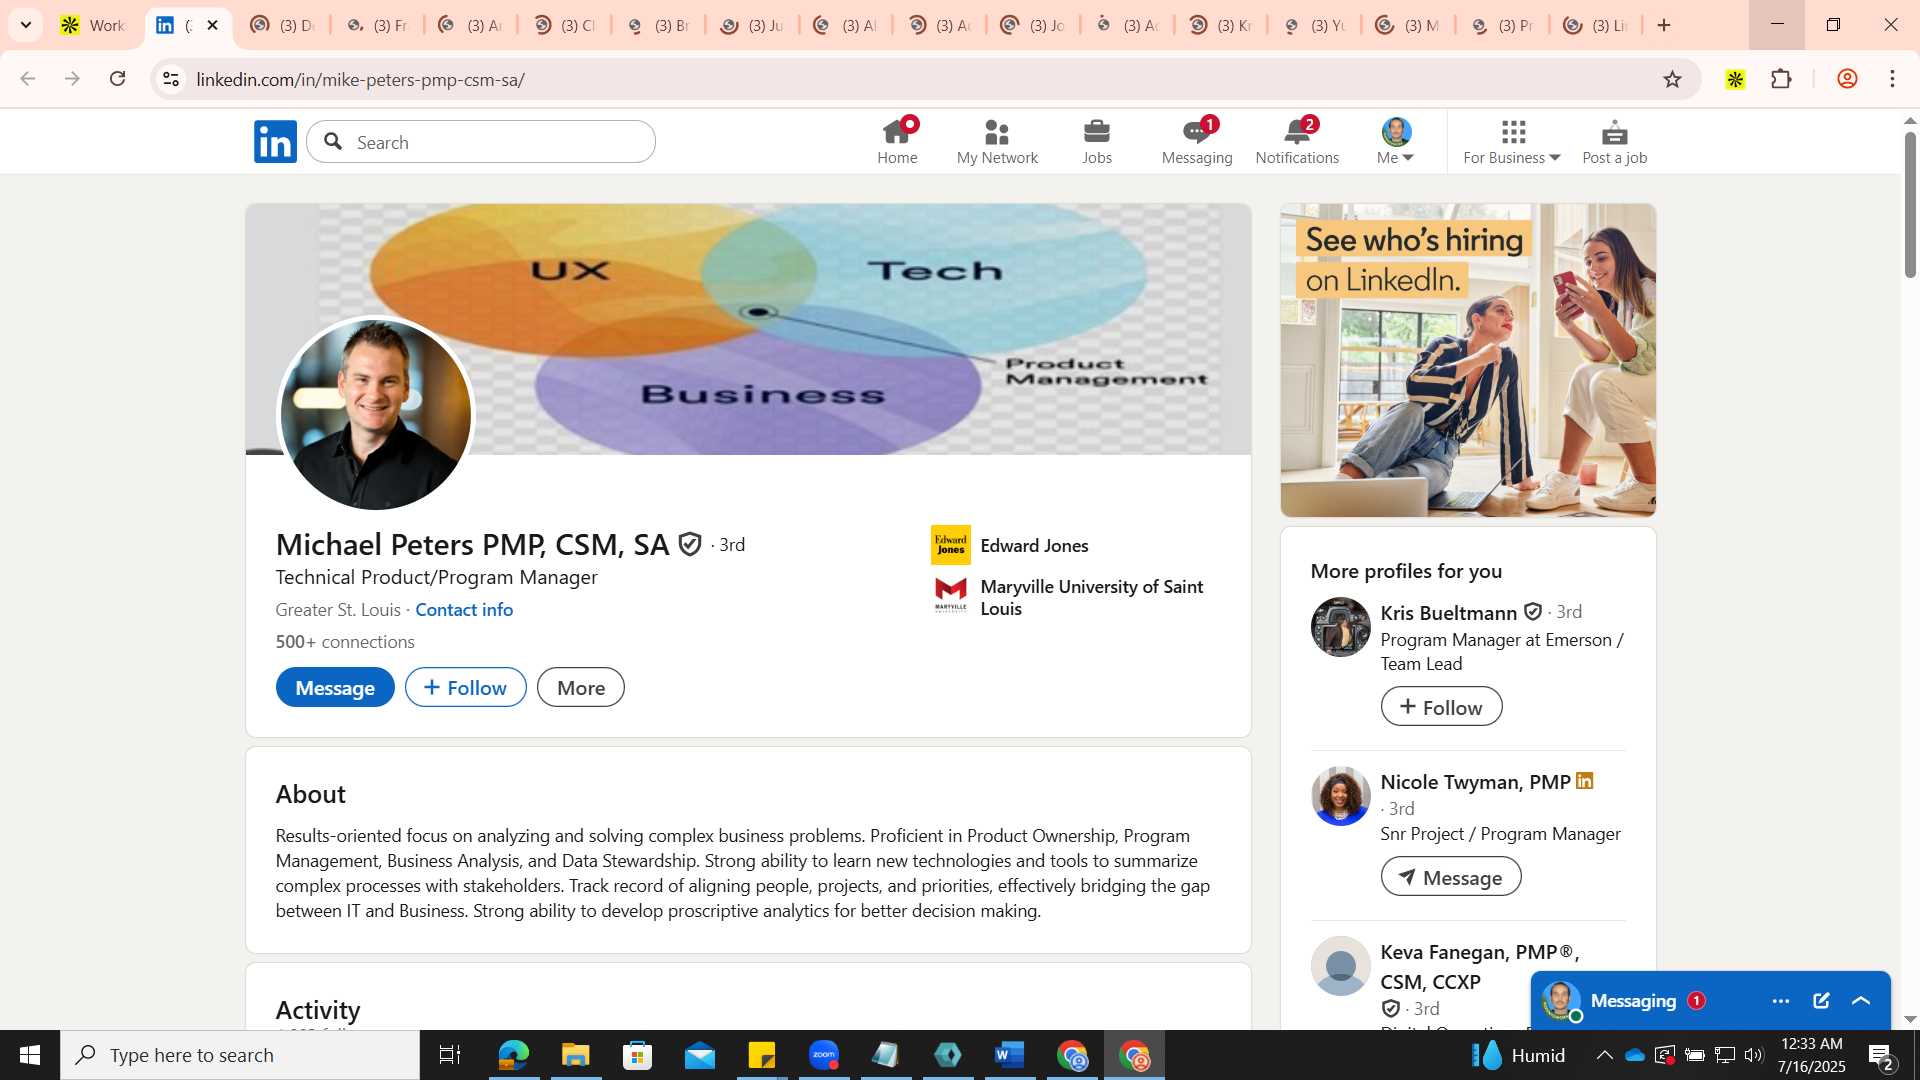Expand the For Business menu

[1512, 141]
